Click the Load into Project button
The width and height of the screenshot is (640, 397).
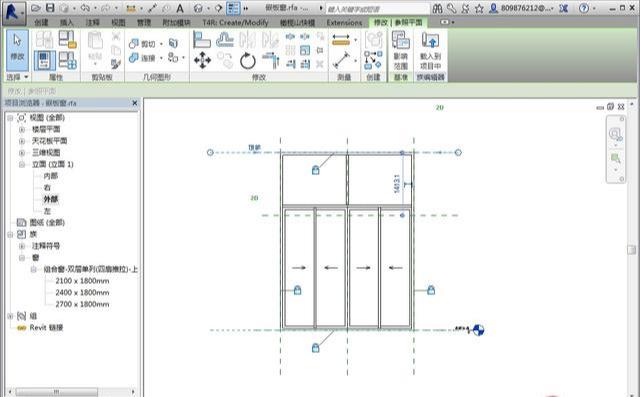tap(430, 50)
